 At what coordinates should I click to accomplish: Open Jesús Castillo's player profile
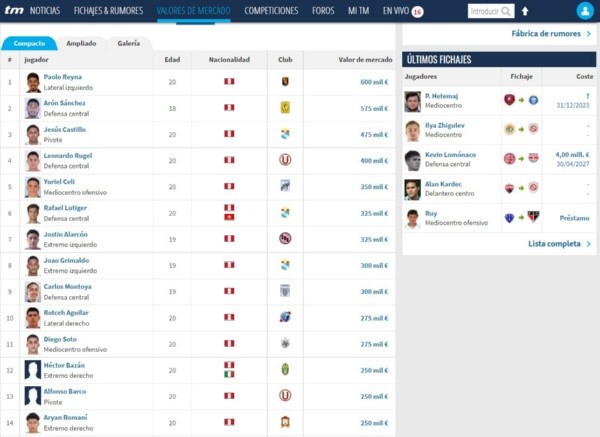(65, 129)
